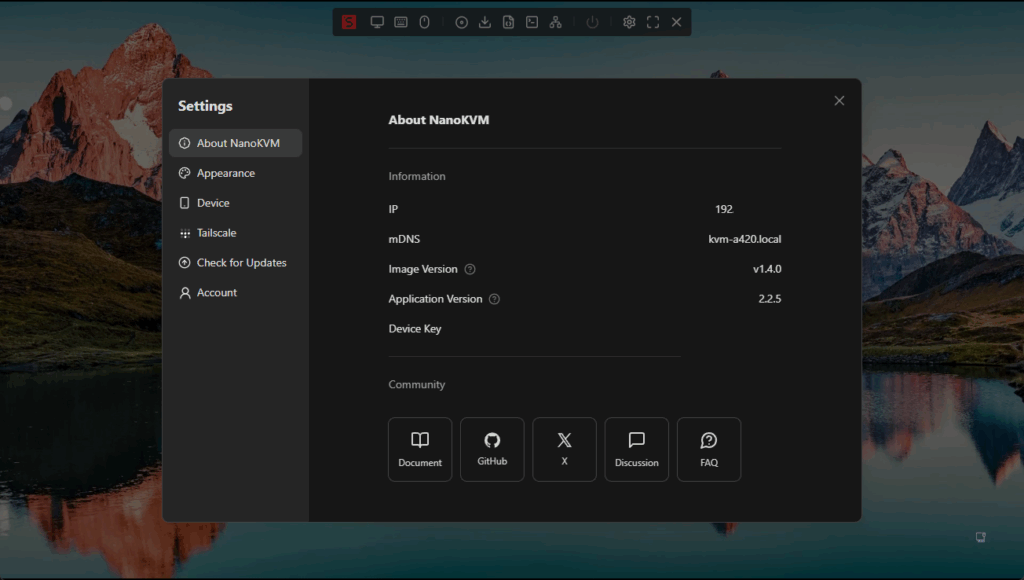Click the keyboard icon in top toolbar
The width and height of the screenshot is (1024, 580).
[x=401, y=22]
